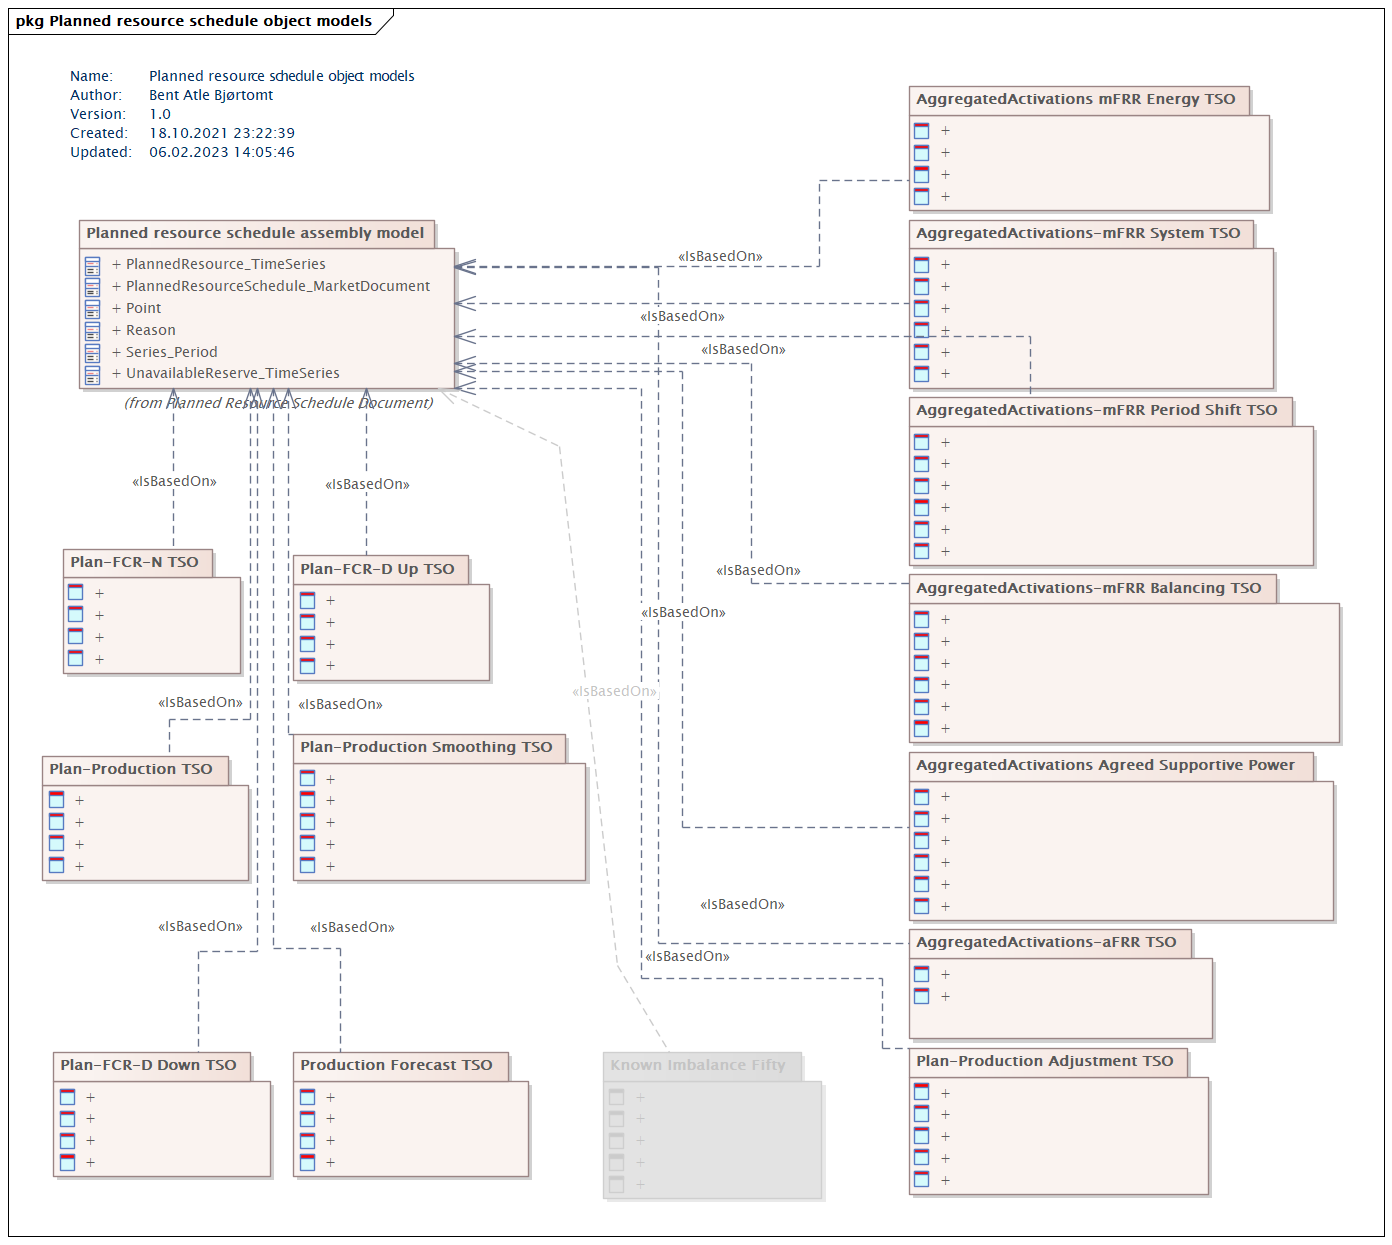The image size is (1392, 1245).
Task: Select AggregatedActivations-aFRR TSO package title
Action: tap(1046, 942)
